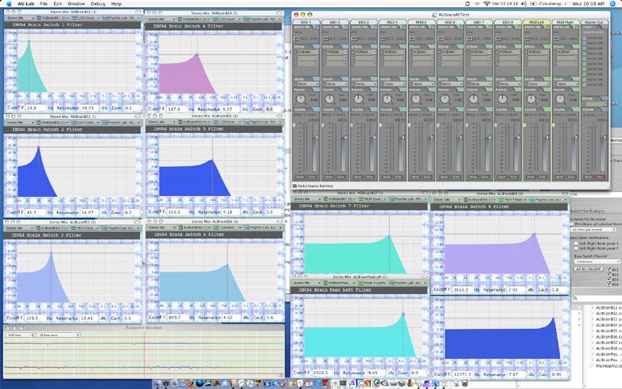Bypass the first effect on the MIDI 1 channel
The image size is (622, 389).
[295, 52]
